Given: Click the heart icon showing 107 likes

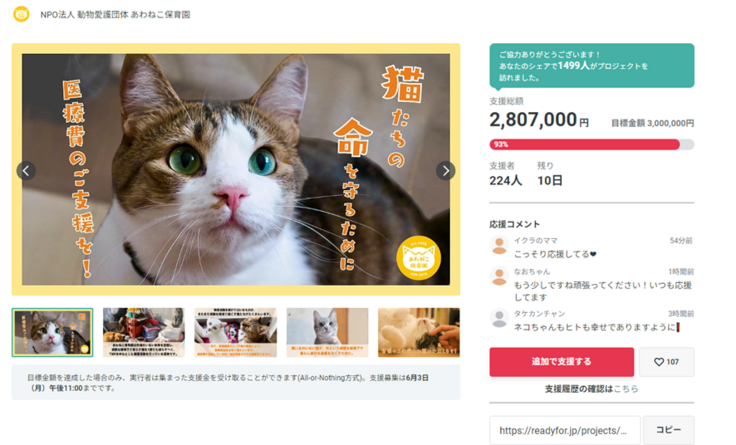Looking at the screenshot, I should tap(659, 362).
